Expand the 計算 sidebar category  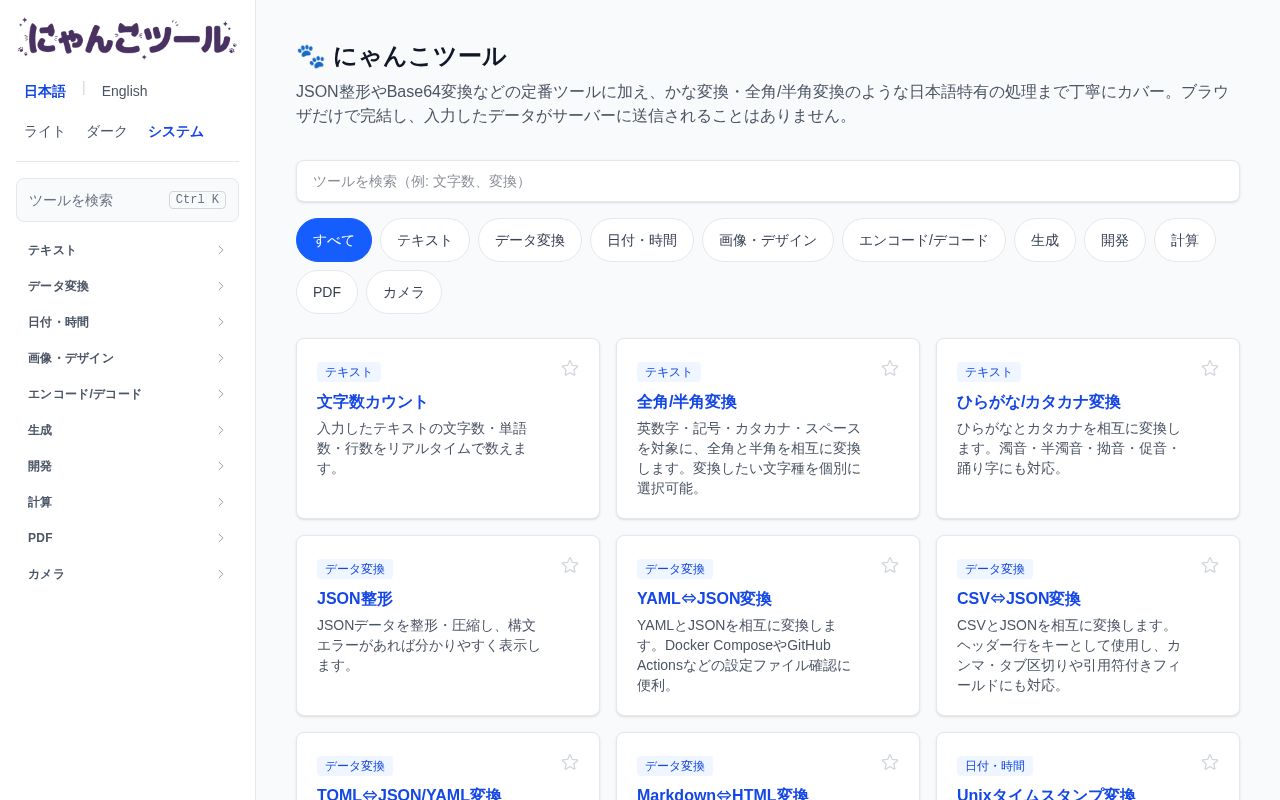click(127, 502)
